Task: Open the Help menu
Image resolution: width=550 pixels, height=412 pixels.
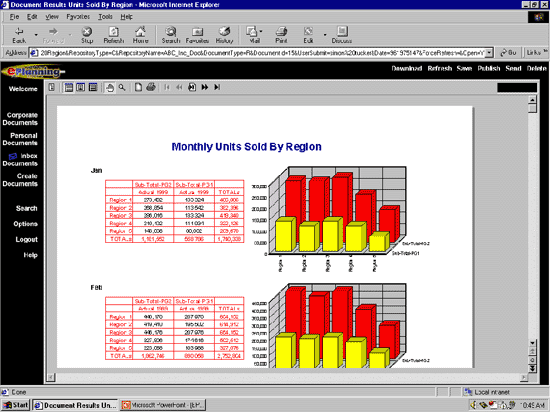Action: click(127, 16)
